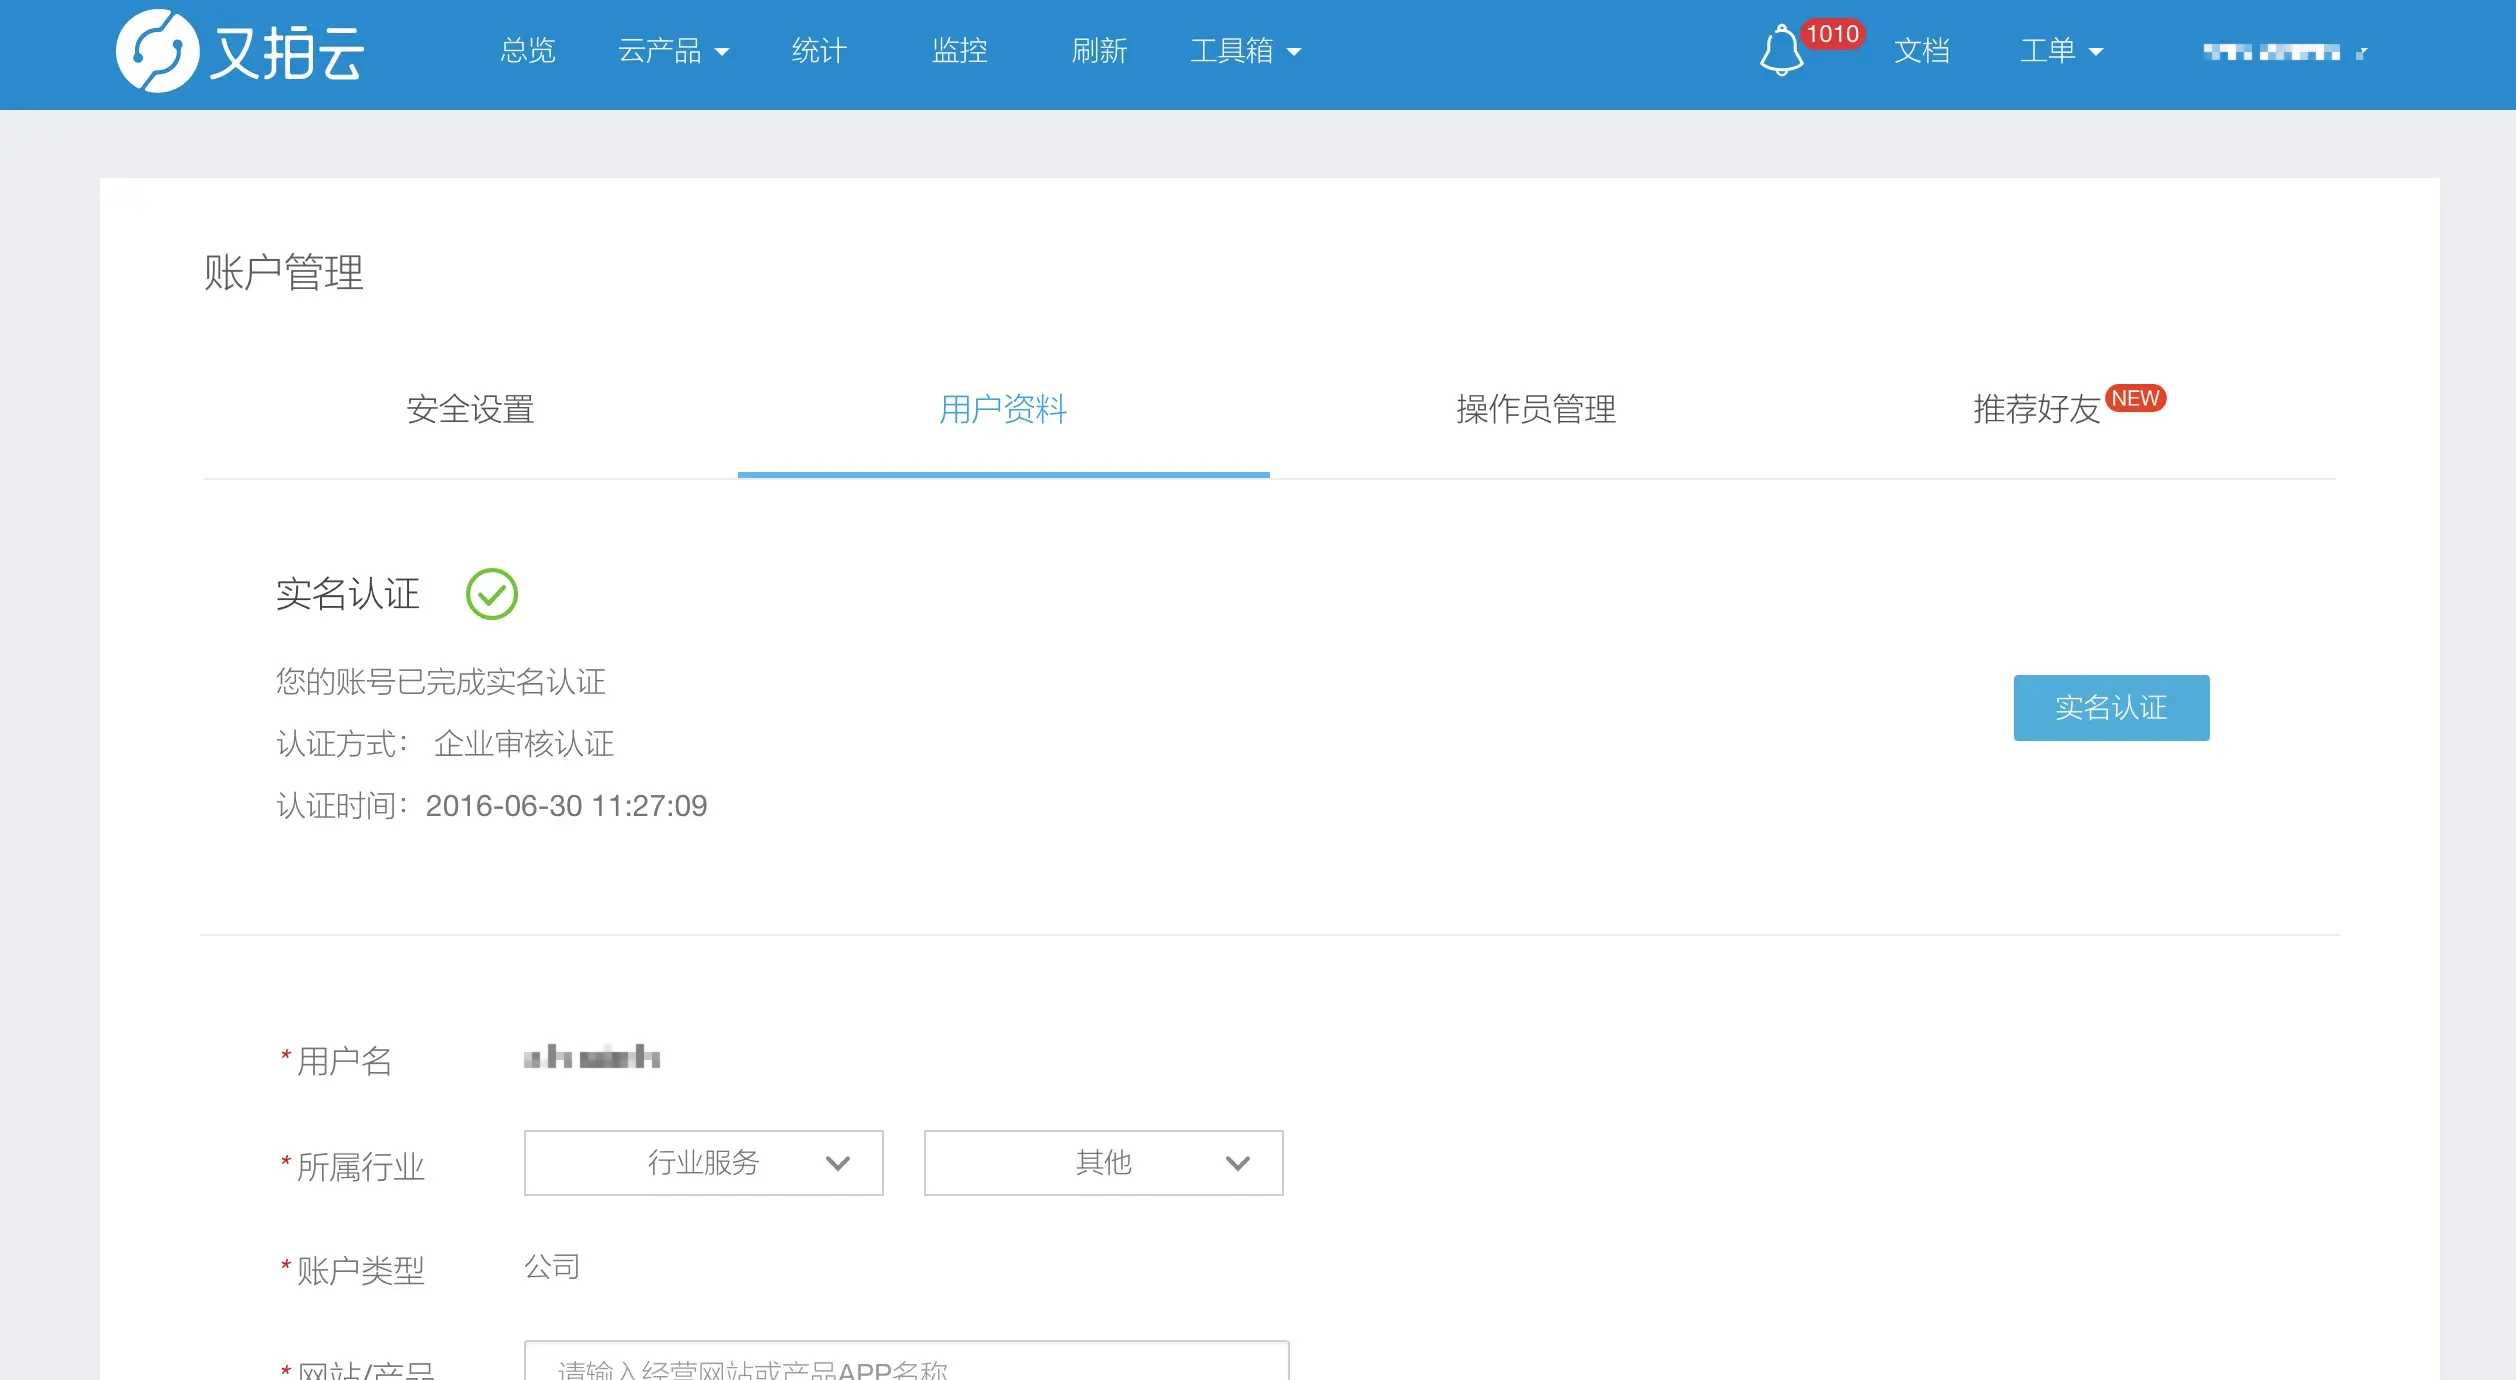This screenshot has width=2516, height=1380.
Task: Click the green verified checkmark icon
Action: click(492, 594)
